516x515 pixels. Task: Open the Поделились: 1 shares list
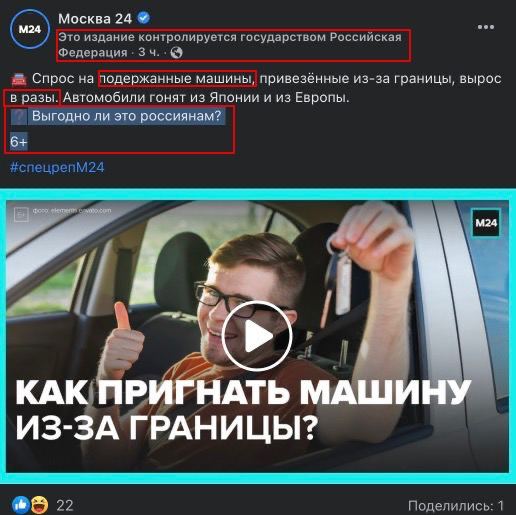pyautogui.click(x=456, y=505)
